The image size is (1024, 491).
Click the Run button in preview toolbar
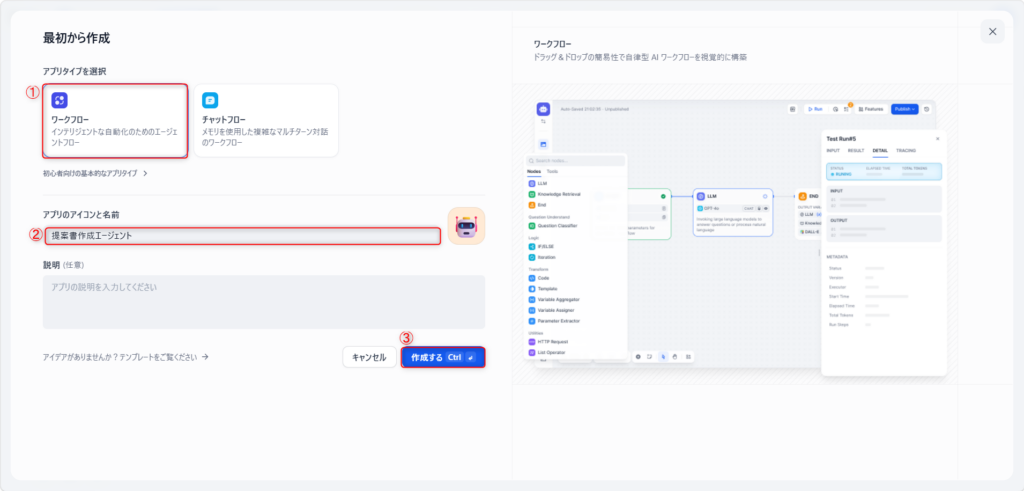pyautogui.click(x=817, y=109)
